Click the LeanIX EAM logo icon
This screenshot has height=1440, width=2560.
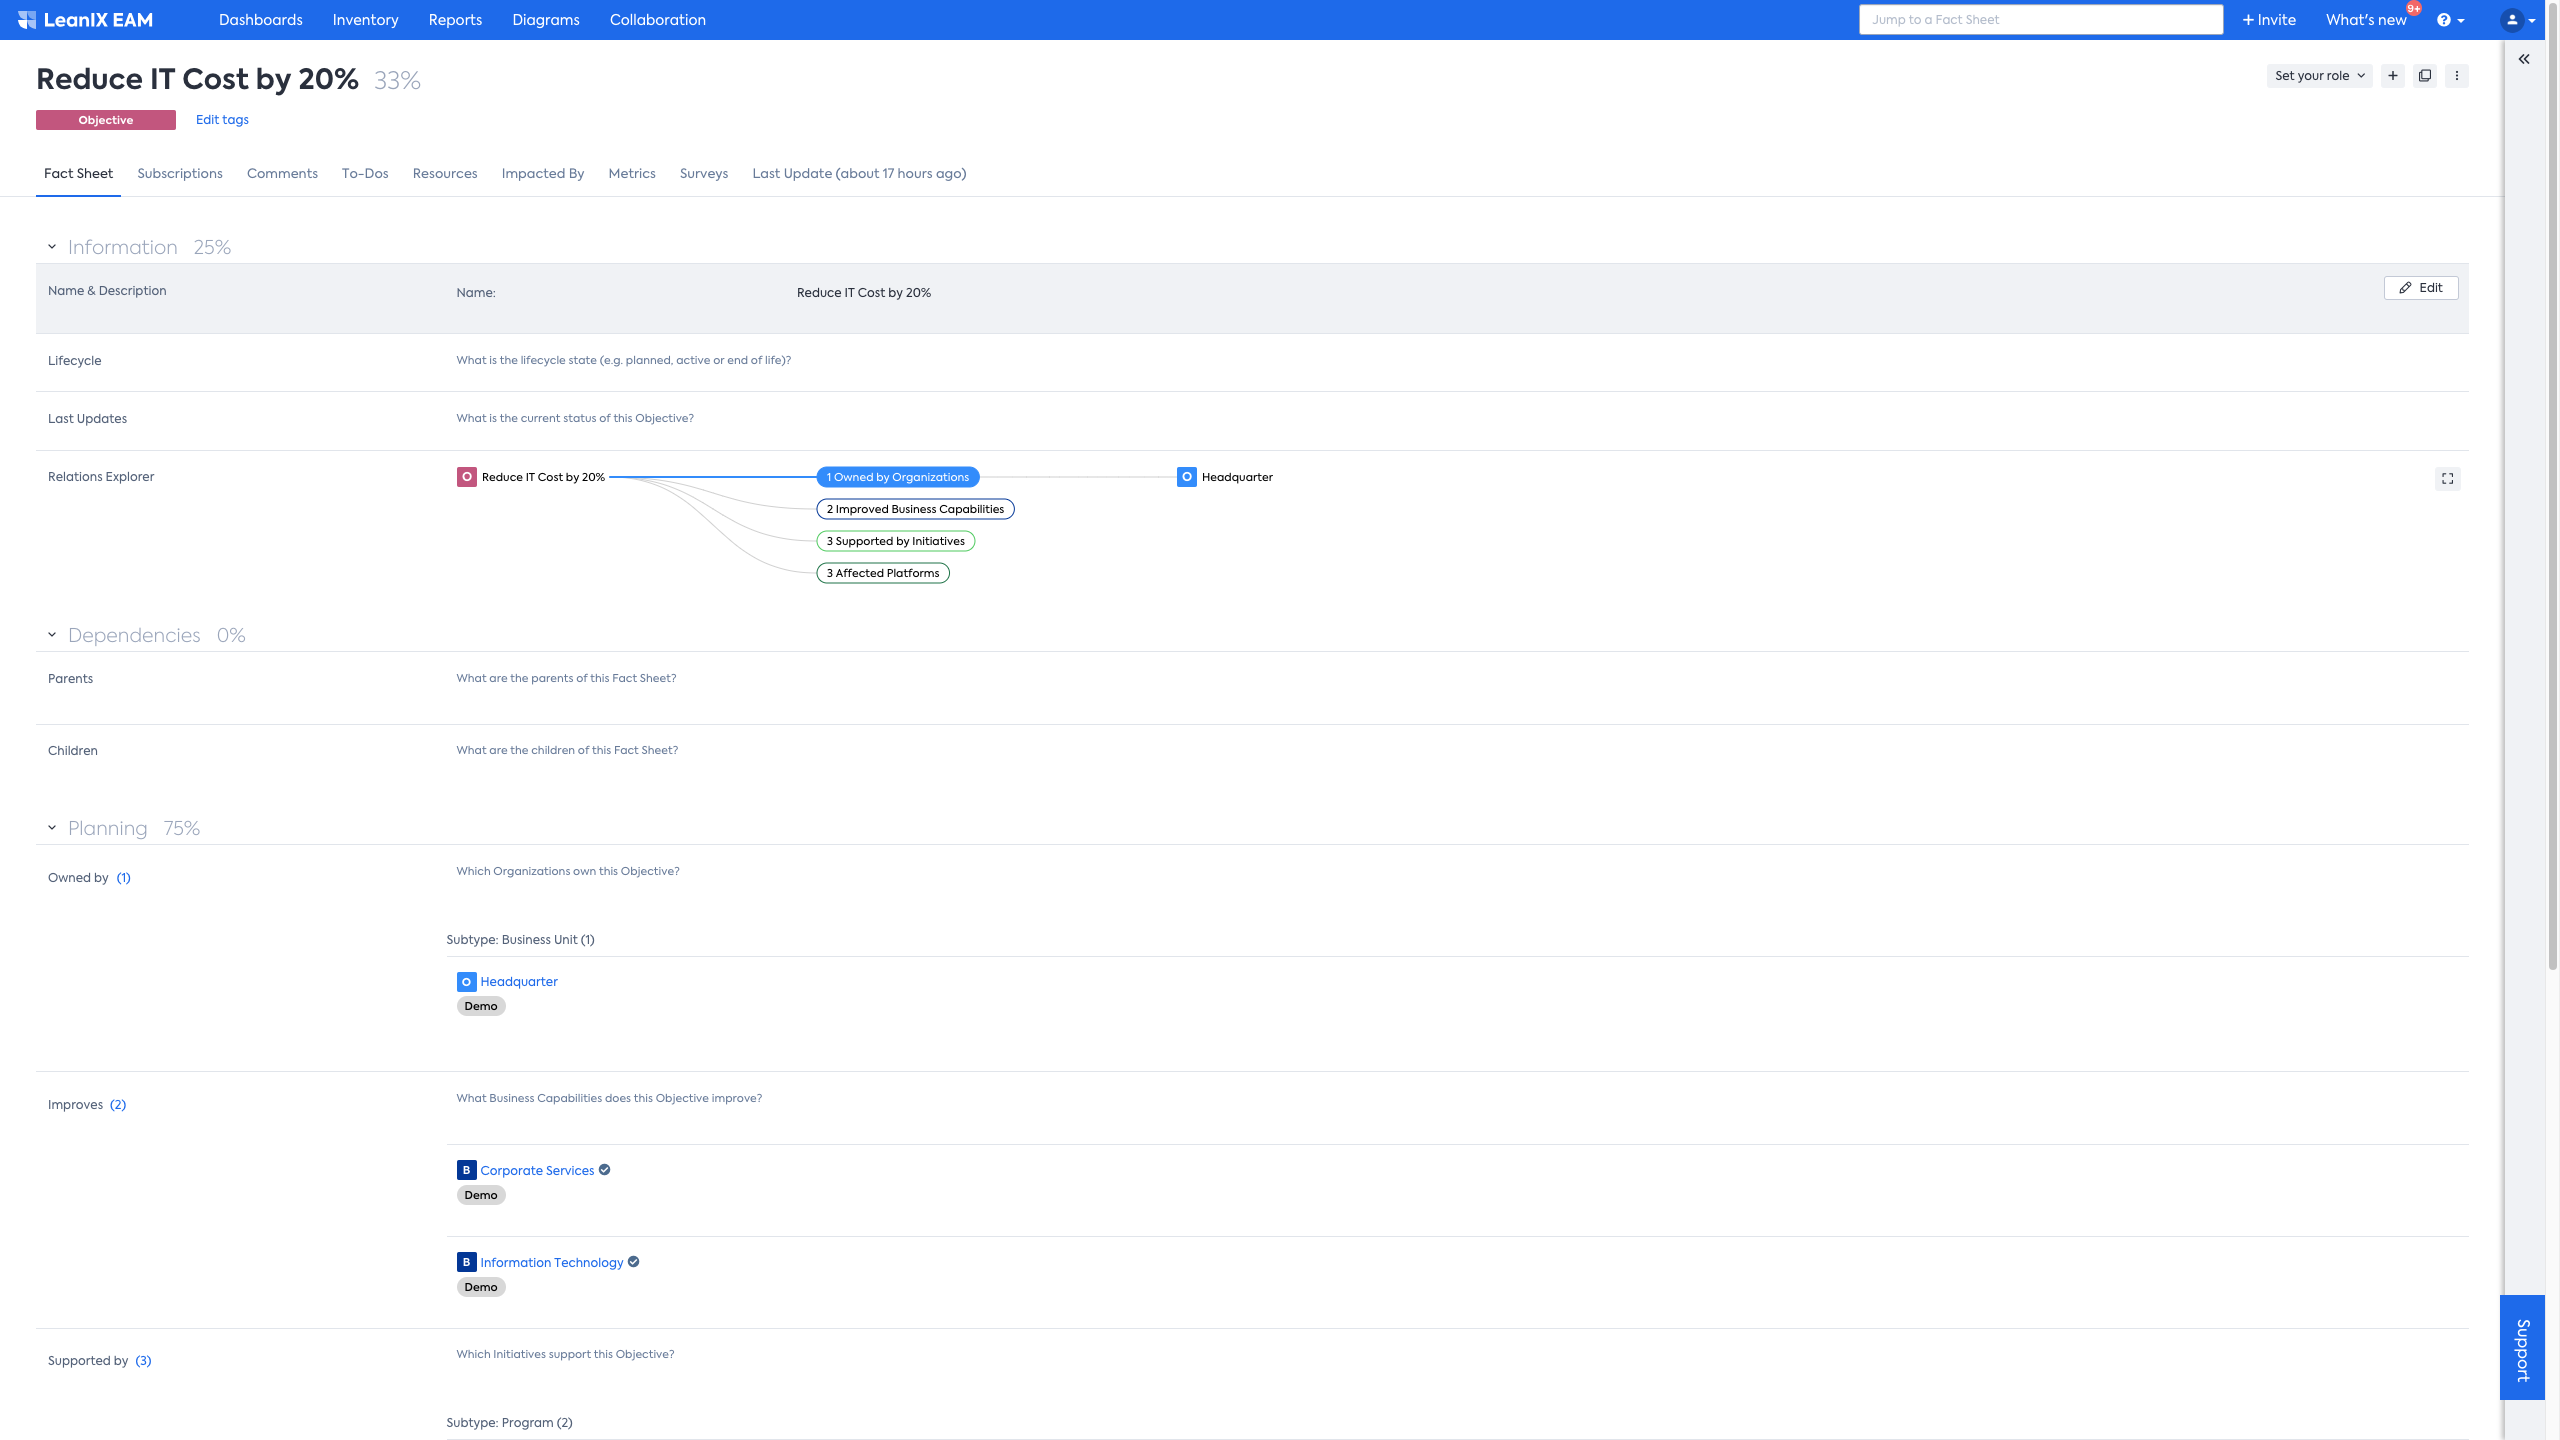(27, 20)
